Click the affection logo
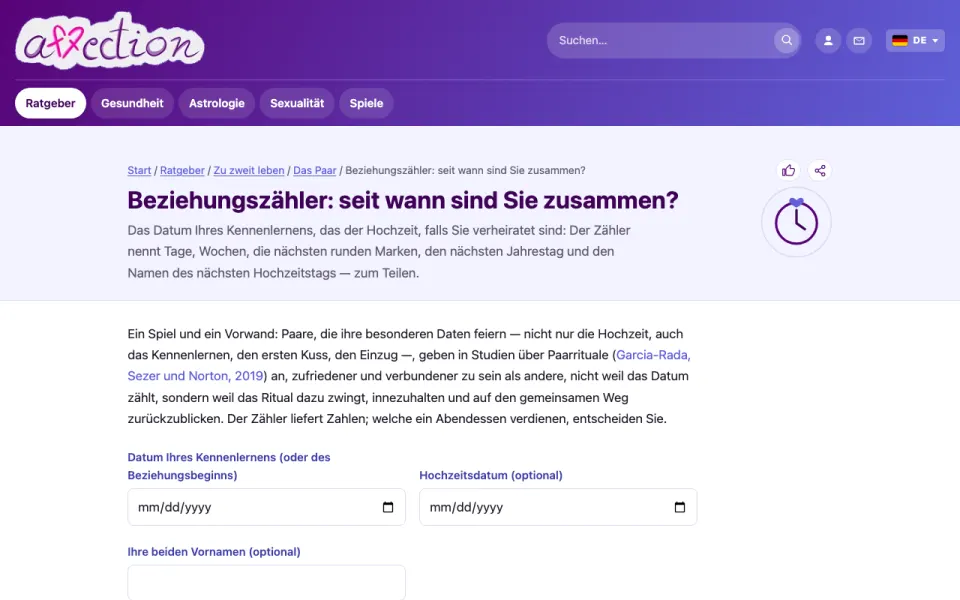960x600 pixels. 110,40
